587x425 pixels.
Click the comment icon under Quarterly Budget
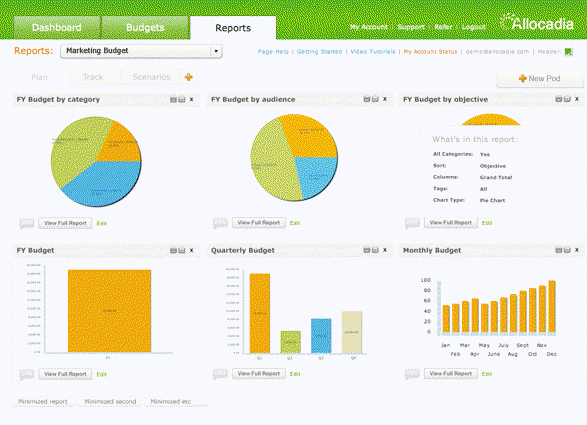point(220,374)
